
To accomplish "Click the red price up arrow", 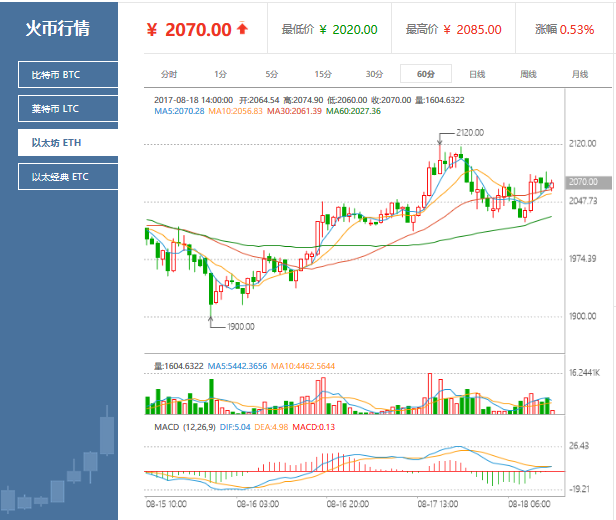I will [242, 29].
